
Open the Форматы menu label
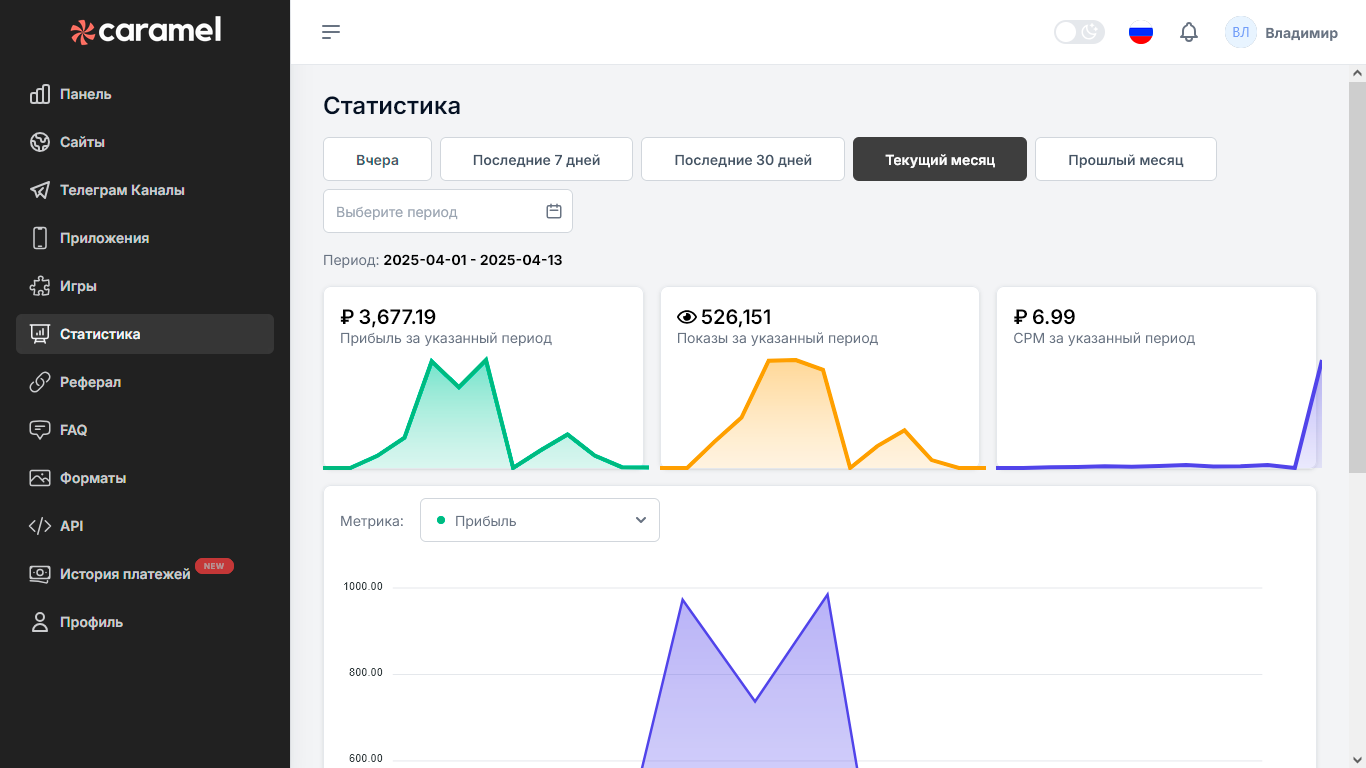[93, 478]
